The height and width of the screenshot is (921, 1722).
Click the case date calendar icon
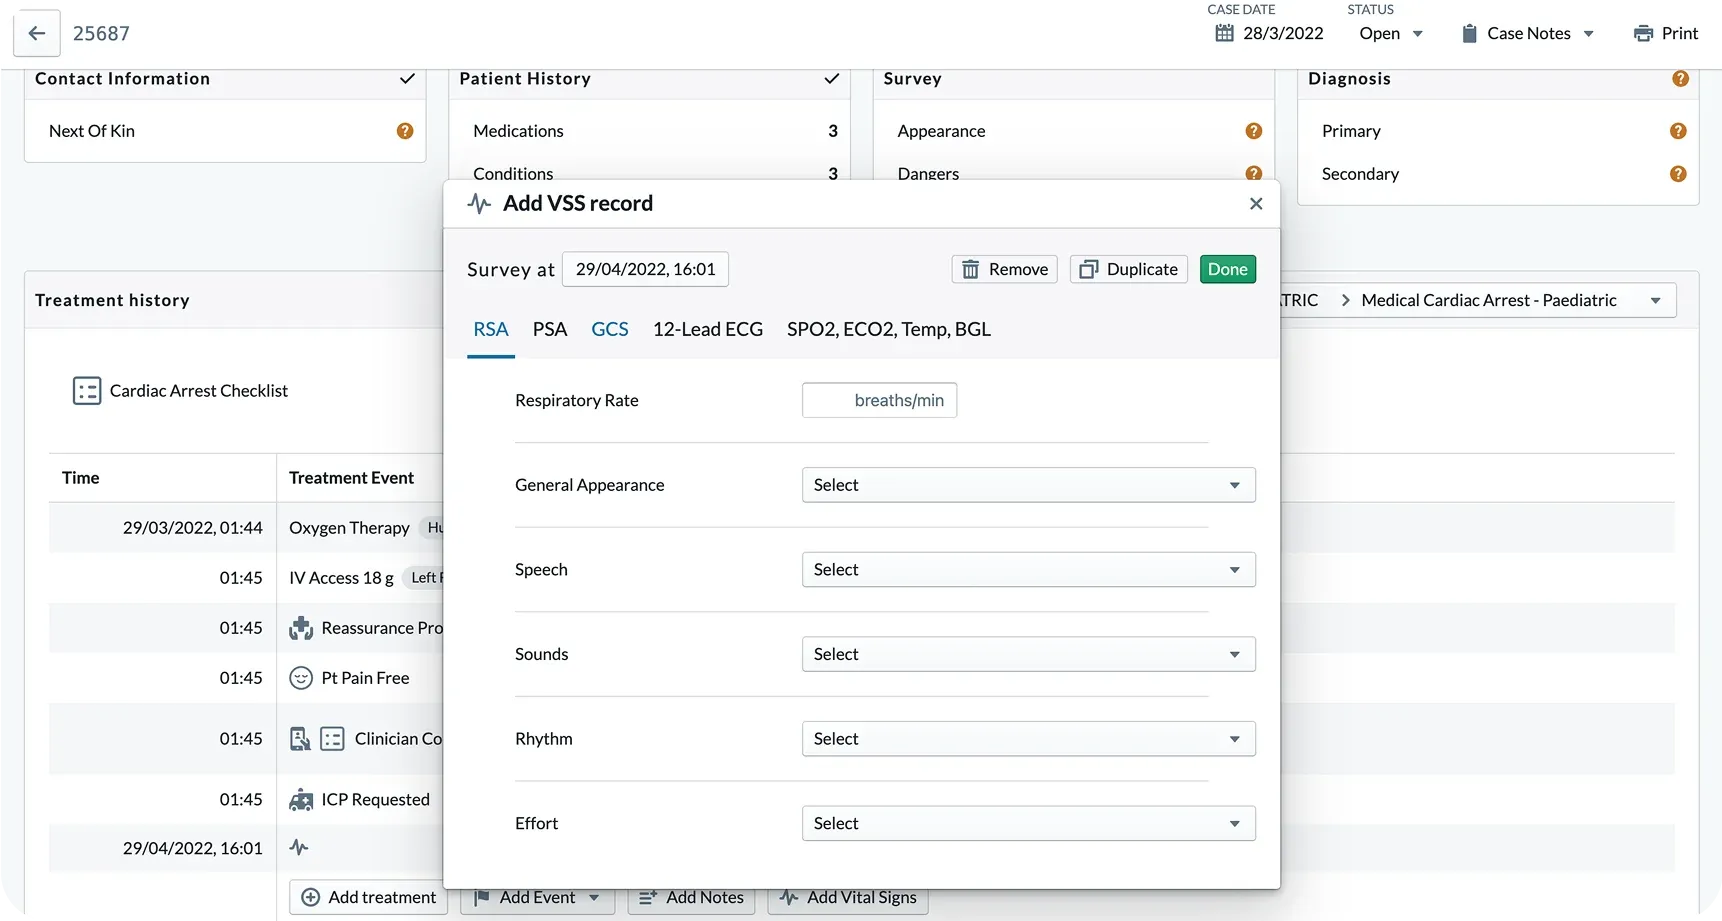point(1224,33)
